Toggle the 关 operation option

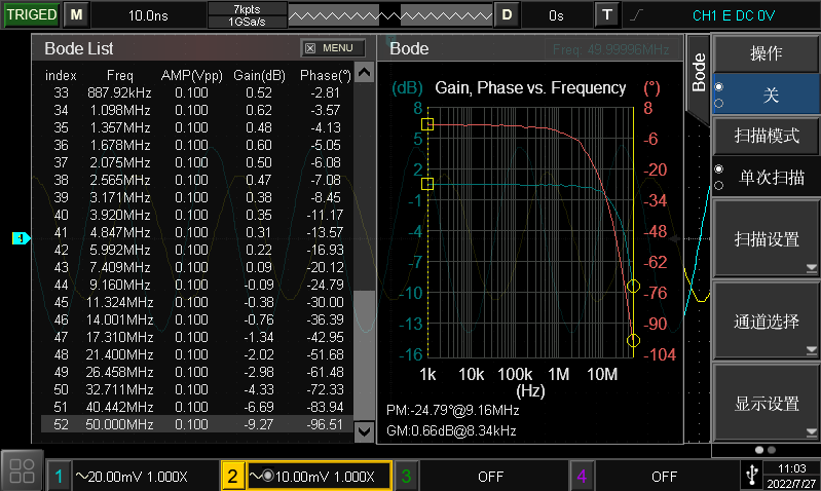pyautogui.click(x=770, y=95)
